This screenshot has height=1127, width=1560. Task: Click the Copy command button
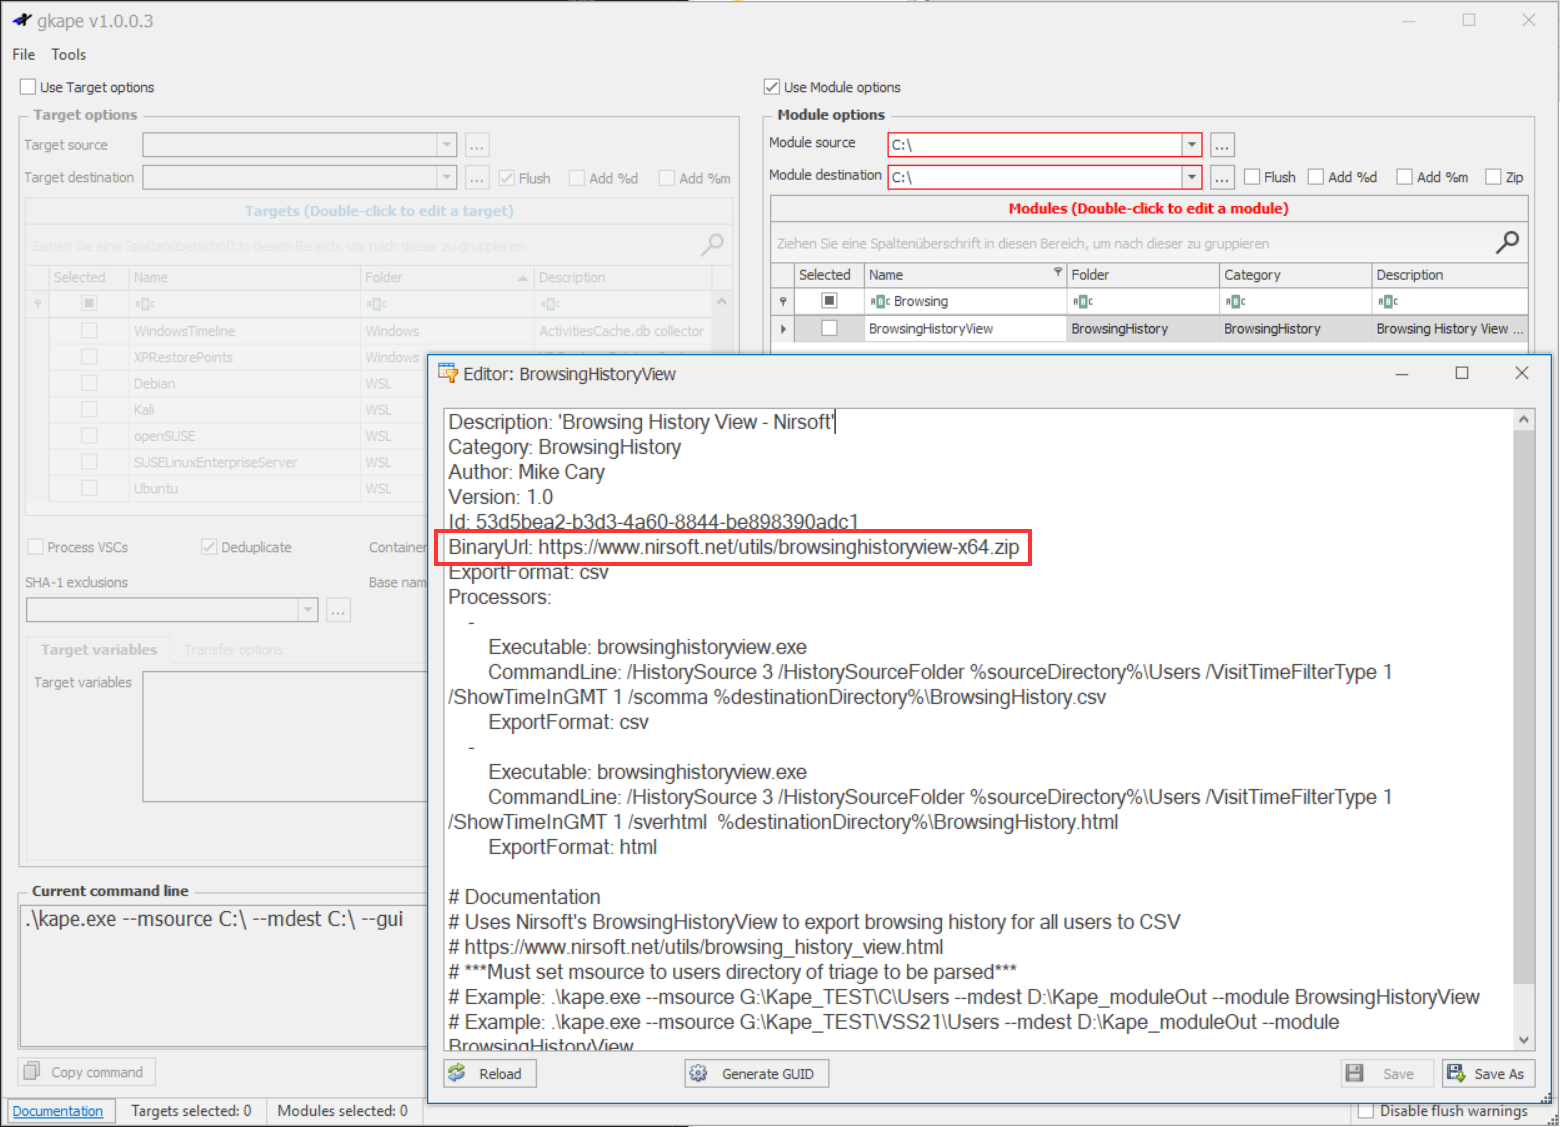pyautogui.click(x=86, y=1072)
